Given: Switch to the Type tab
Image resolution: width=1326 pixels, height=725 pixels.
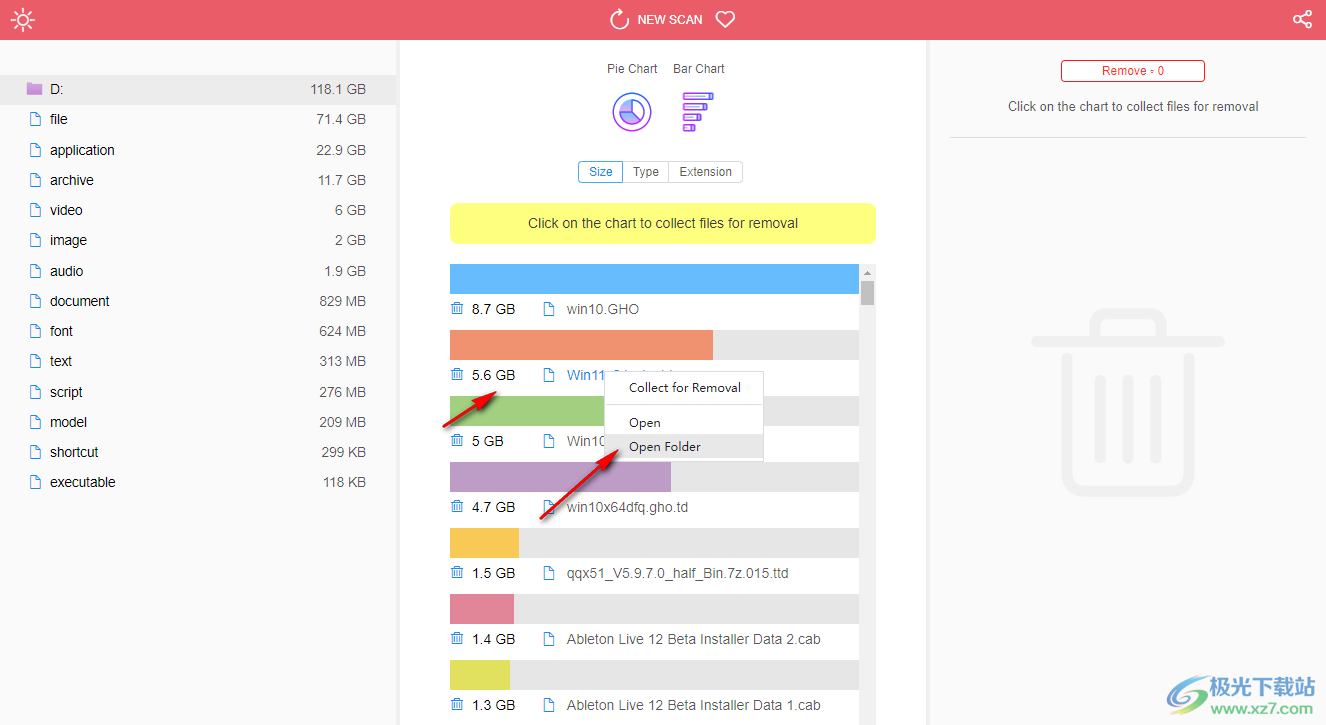Looking at the screenshot, I should 646,172.
